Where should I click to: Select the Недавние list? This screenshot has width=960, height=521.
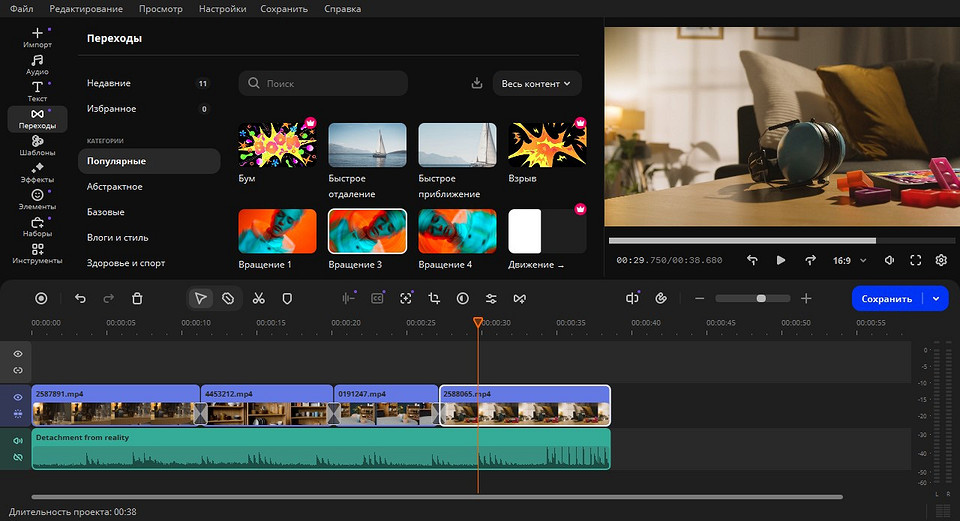[149, 83]
